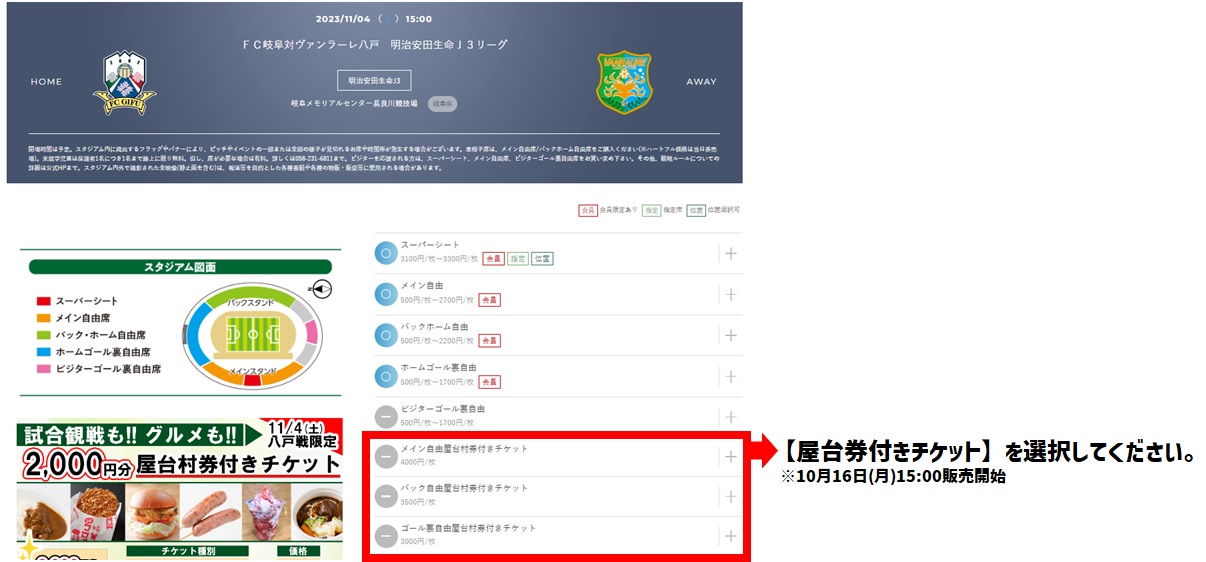Expand the スーパーシート row with plus sign
The image size is (1206, 562).
coord(731,253)
